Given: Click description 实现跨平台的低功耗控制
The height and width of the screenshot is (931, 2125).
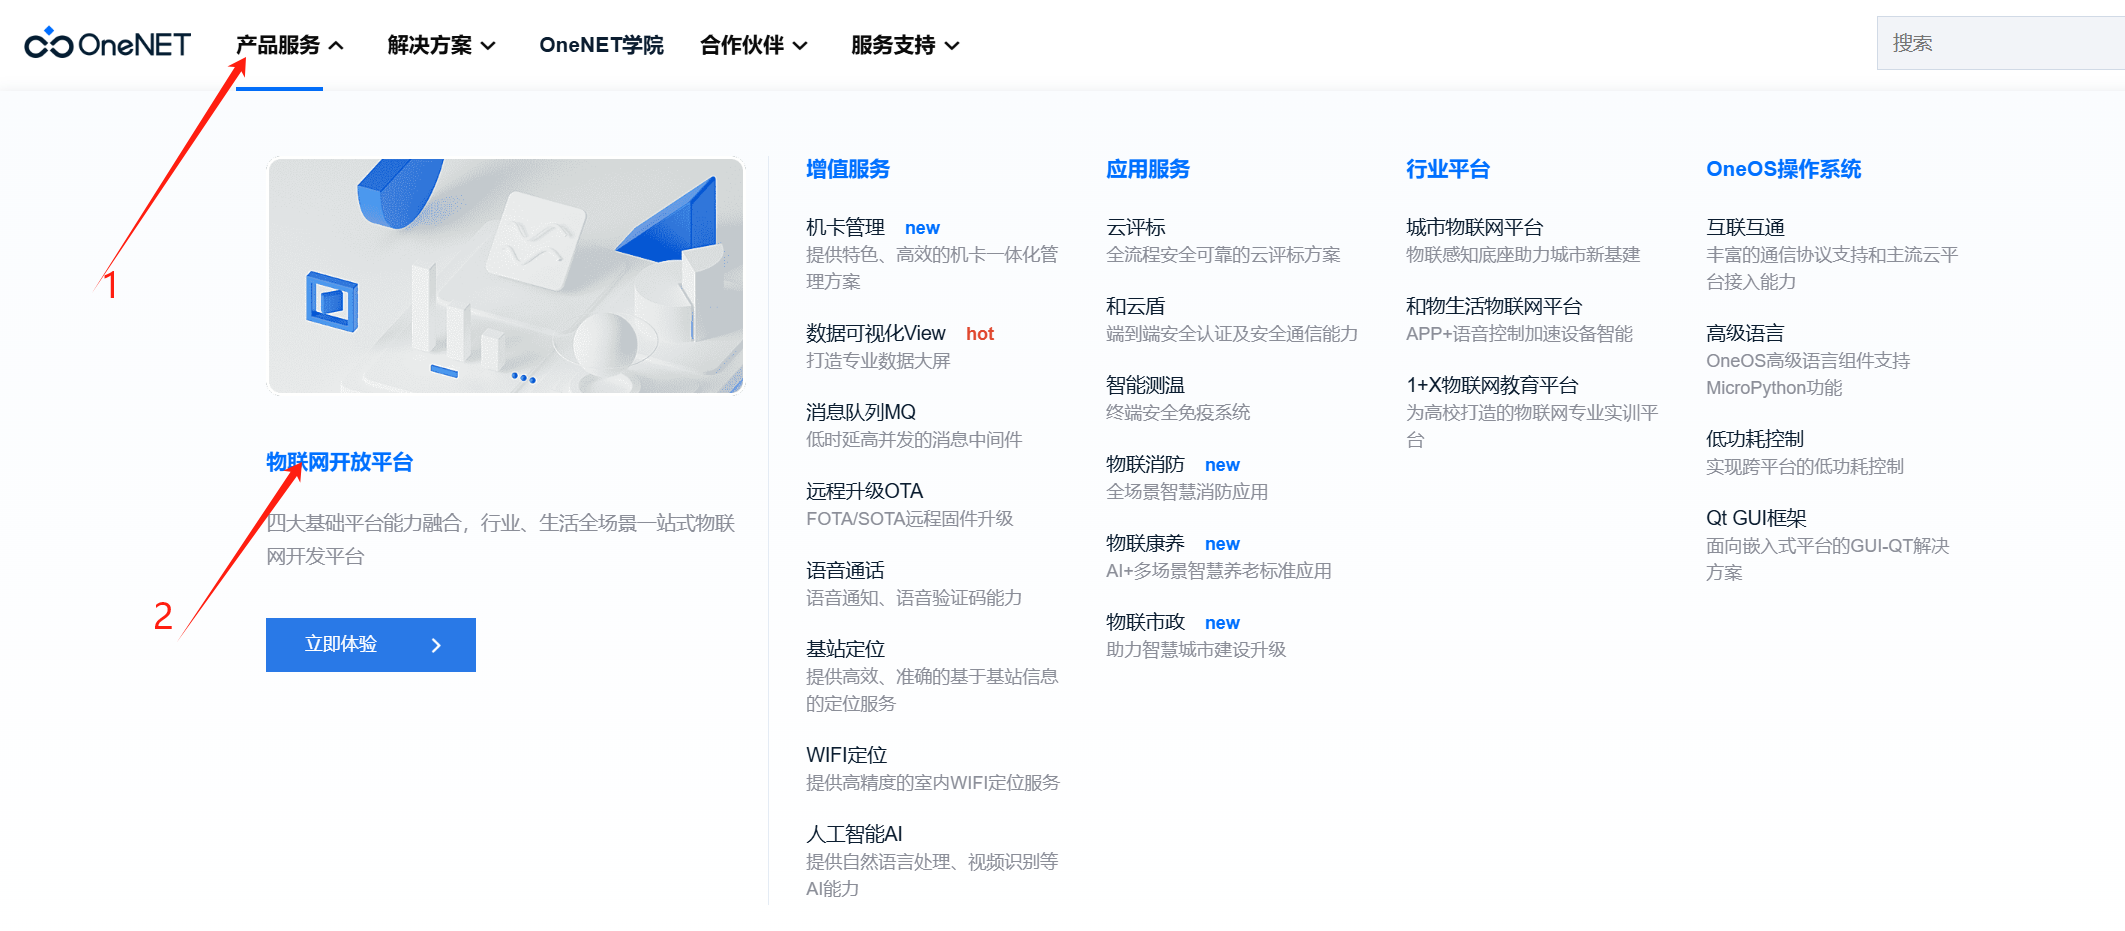Looking at the screenshot, I should coord(1805,467).
